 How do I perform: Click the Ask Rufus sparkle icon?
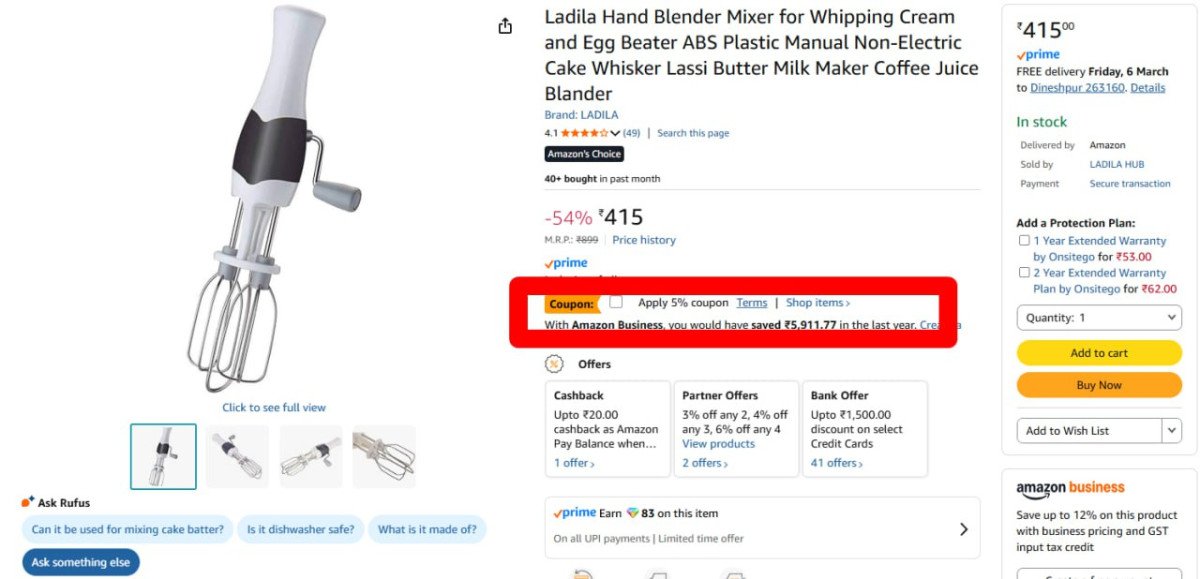click(x=28, y=502)
